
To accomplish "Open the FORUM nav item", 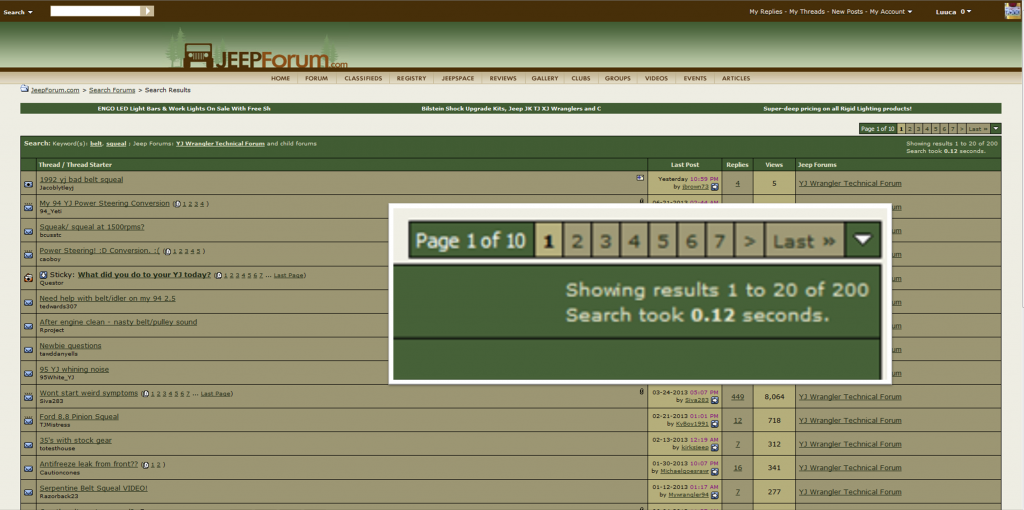I will (x=316, y=78).
